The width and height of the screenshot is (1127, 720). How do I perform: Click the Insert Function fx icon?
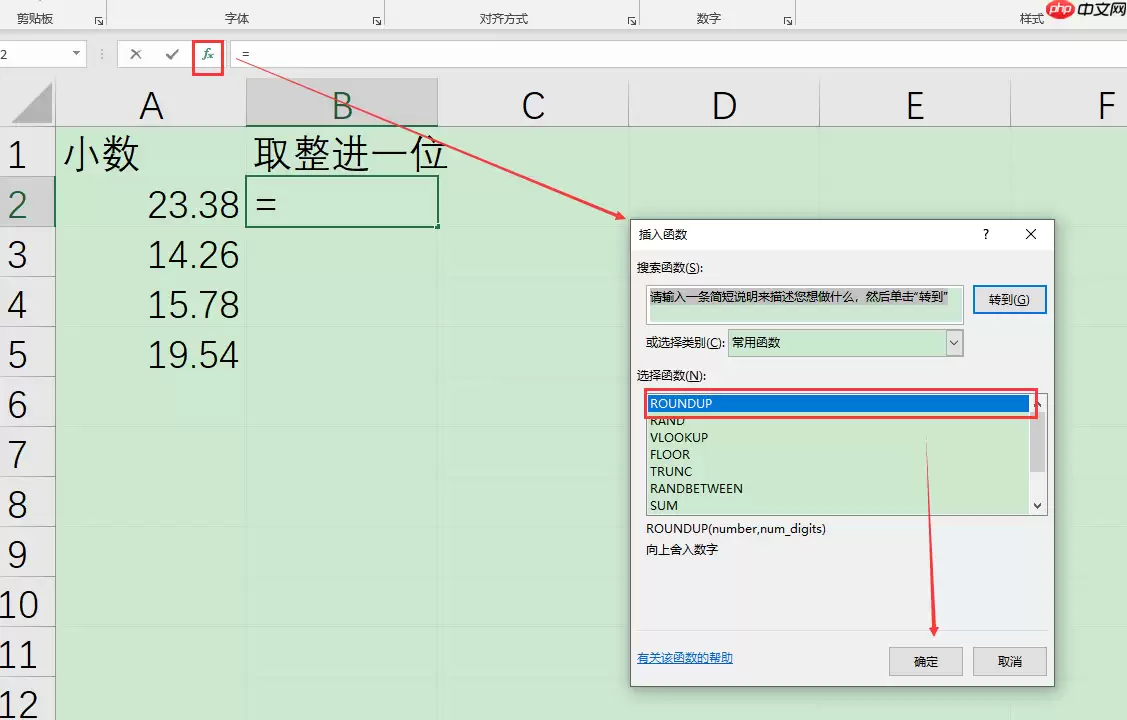pos(208,55)
